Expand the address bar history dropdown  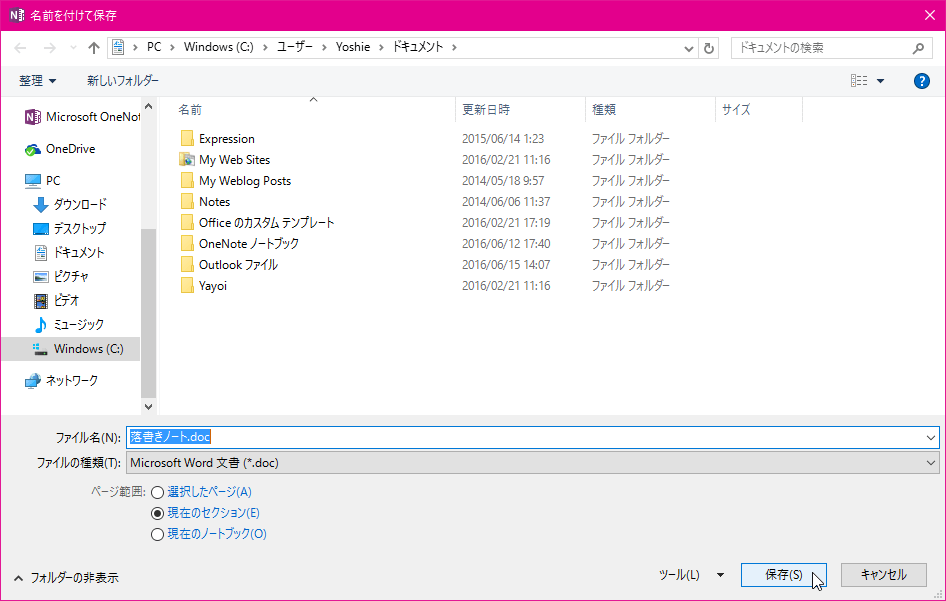click(x=688, y=48)
